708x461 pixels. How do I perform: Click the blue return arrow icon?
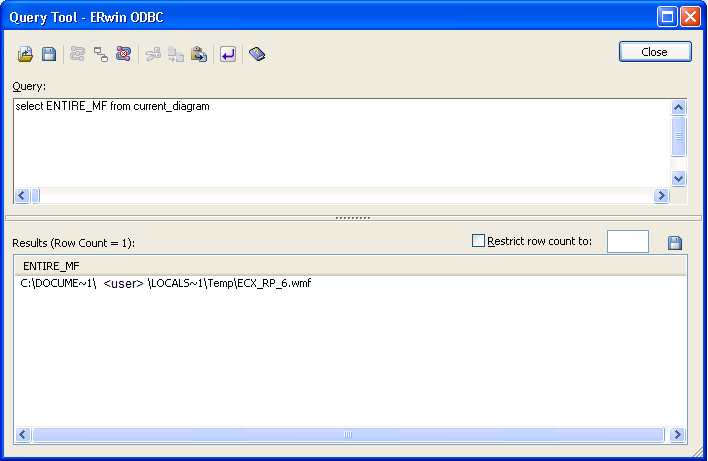(228, 54)
